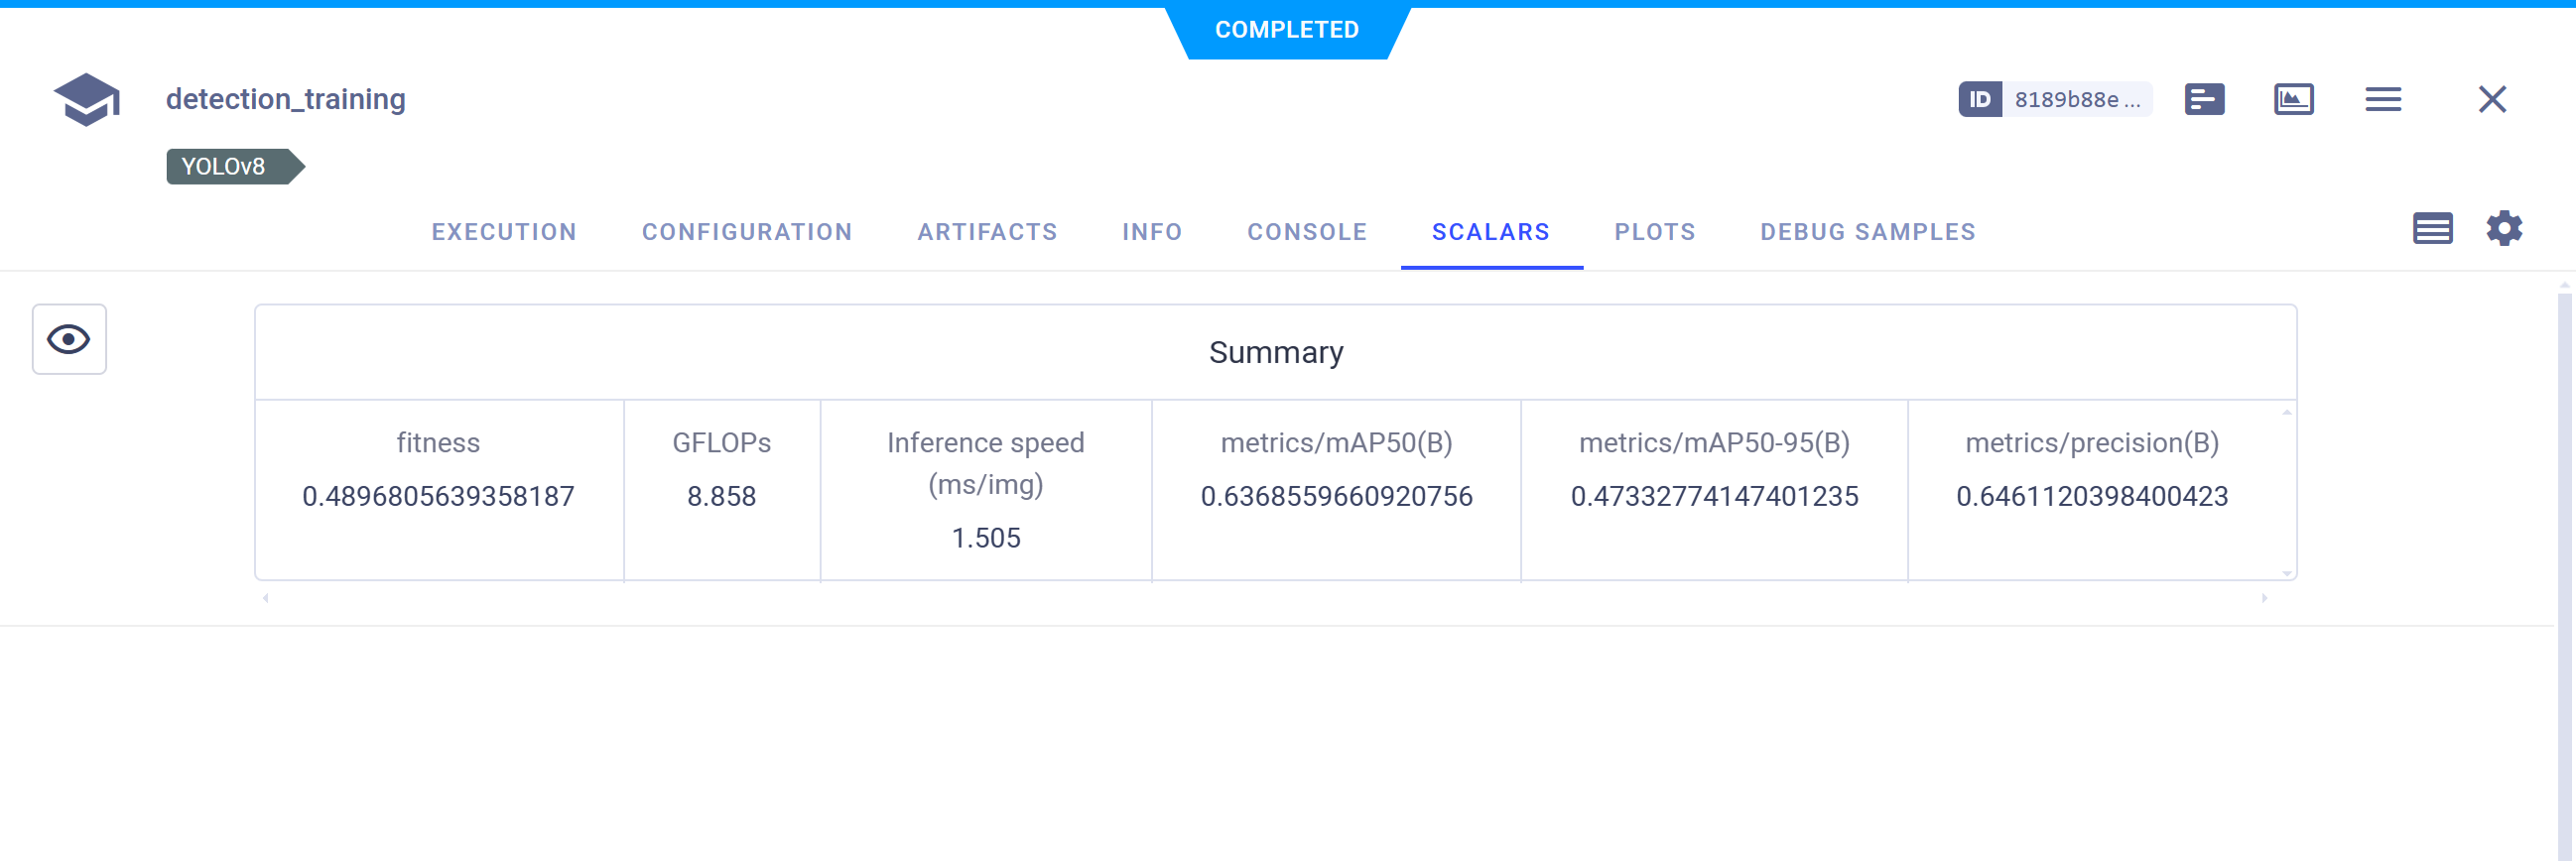The height and width of the screenshot is (861, 2576).
Task: Open the scalars settings gear
Action: click(x=2504, y=229)
